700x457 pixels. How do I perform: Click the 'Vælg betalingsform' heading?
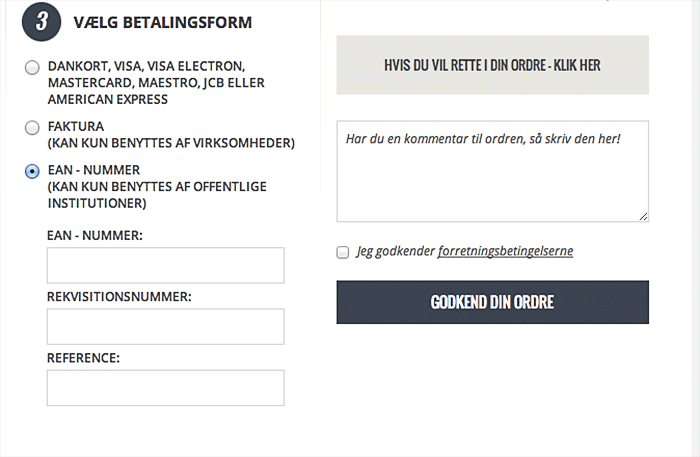click(162, 22)
